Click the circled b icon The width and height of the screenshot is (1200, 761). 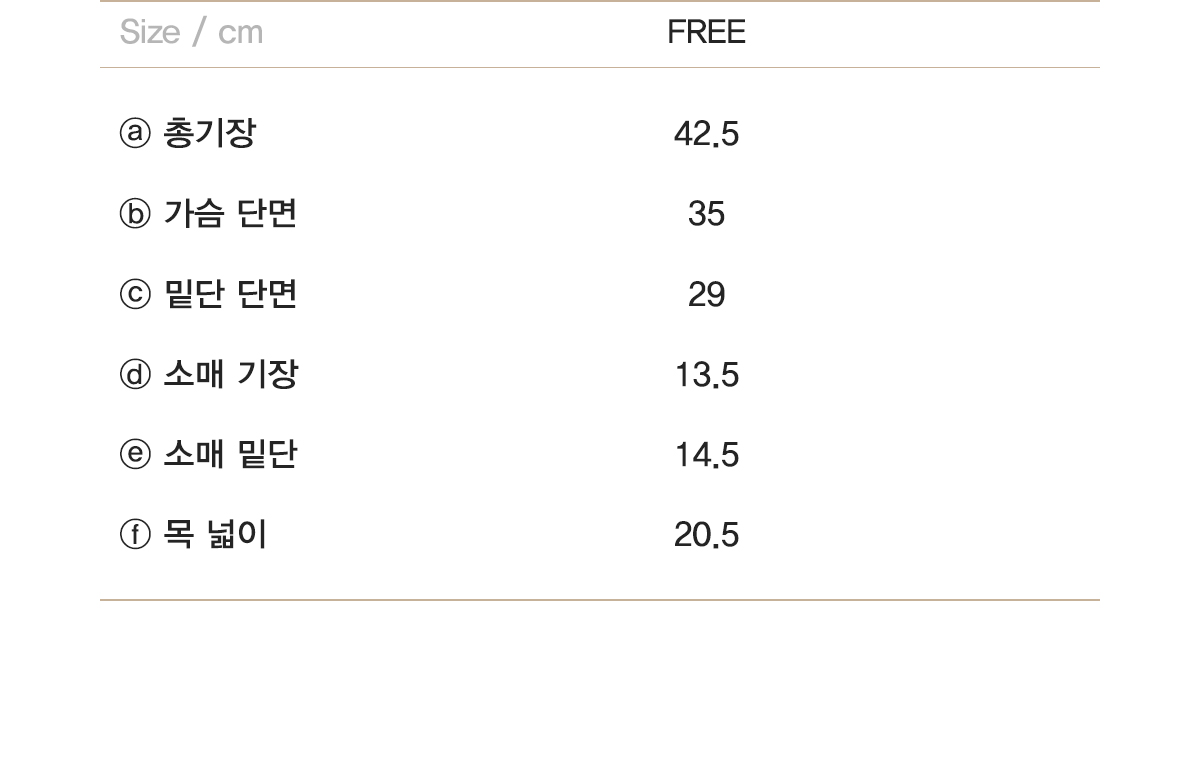[x=135, y=213]
